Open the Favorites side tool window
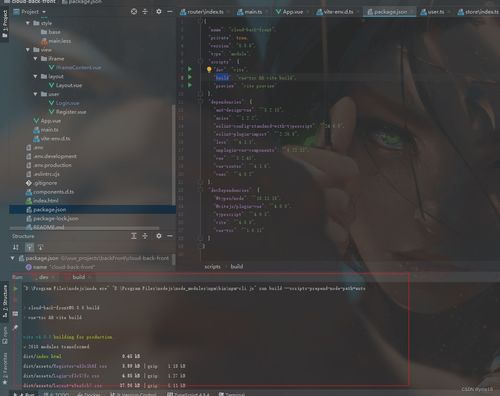 5,368
